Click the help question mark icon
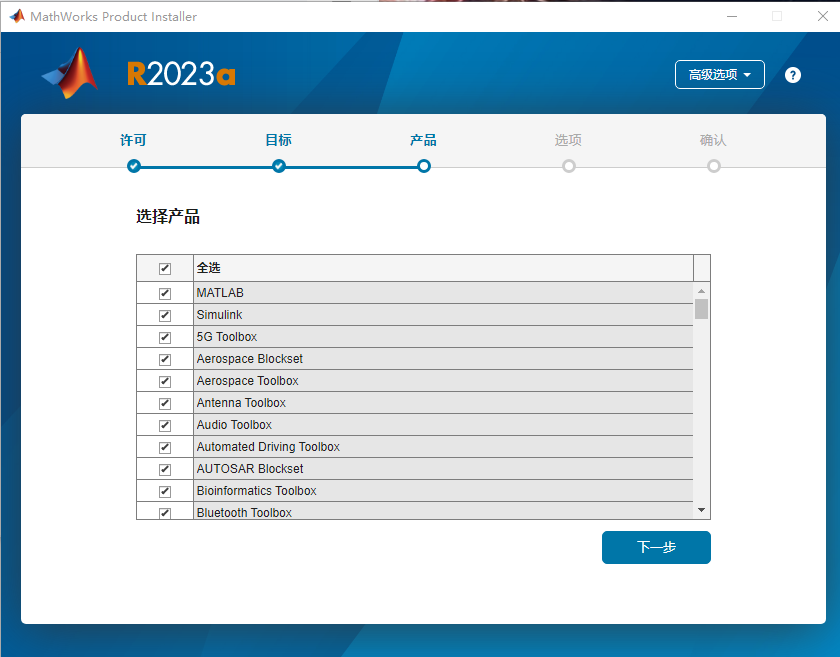Viewport: 840px width, 657px height. point(792,75)
